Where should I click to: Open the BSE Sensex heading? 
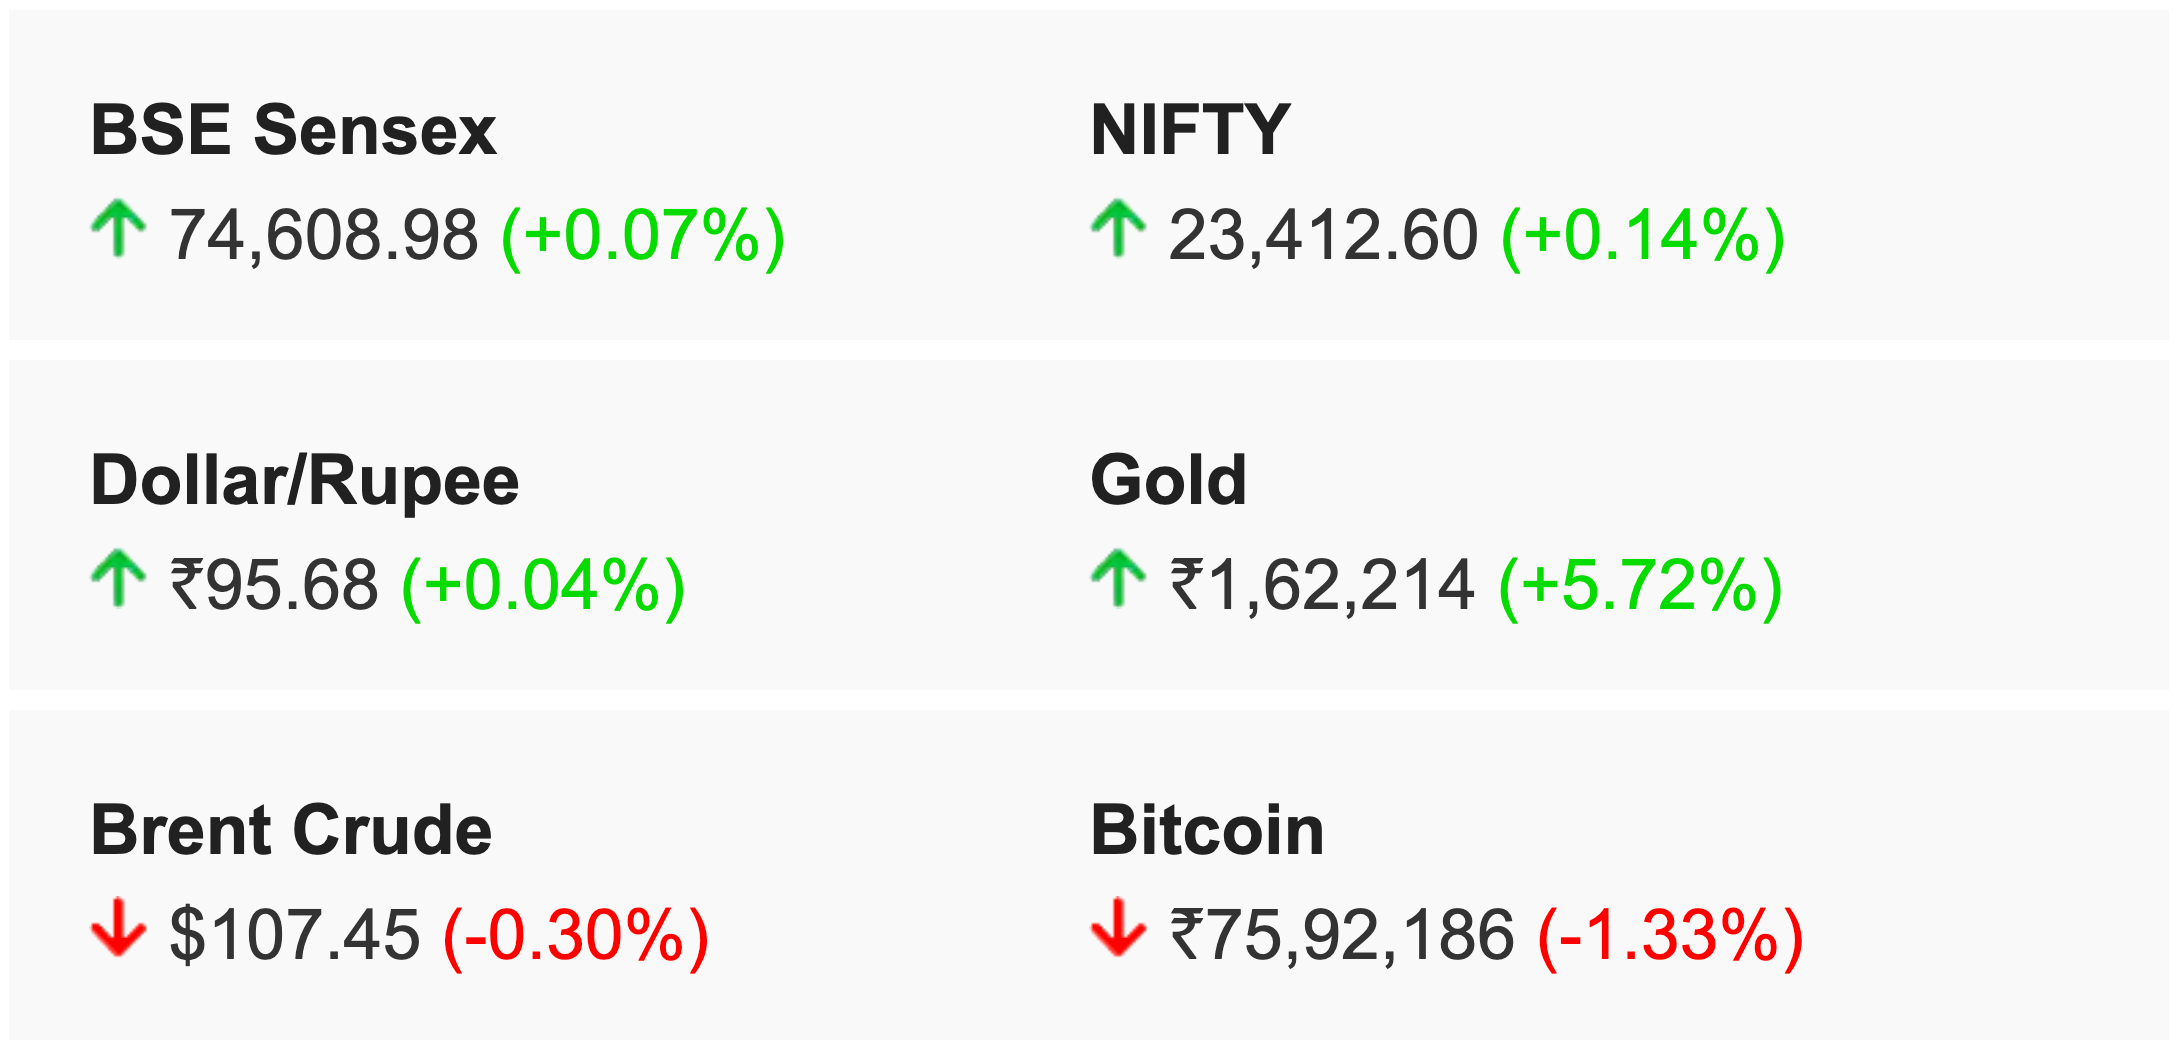click(x=294, y=130)
